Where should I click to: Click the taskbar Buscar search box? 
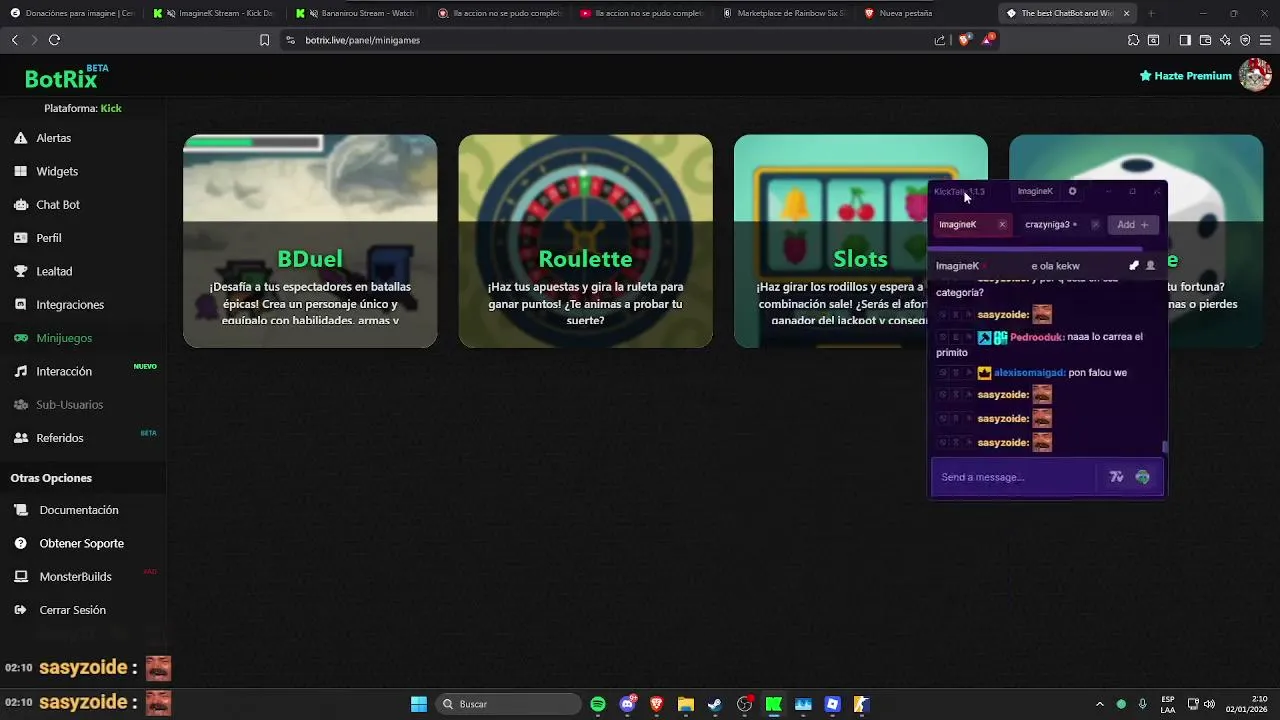coord(510,704)
